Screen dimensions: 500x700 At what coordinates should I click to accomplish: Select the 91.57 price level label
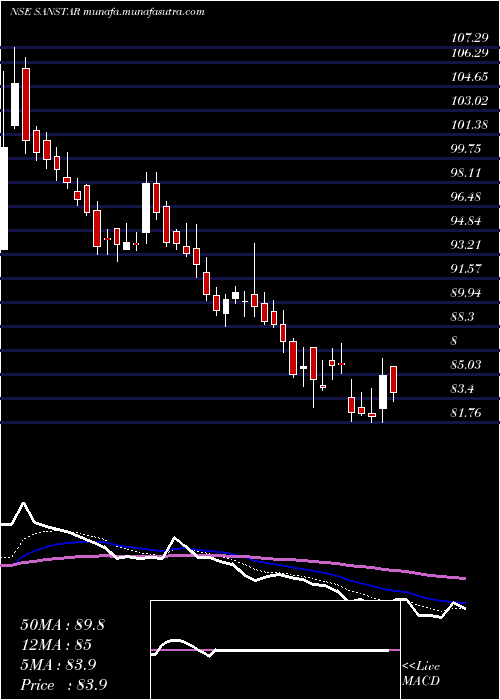pyautogui.click(x=466, y=269)
